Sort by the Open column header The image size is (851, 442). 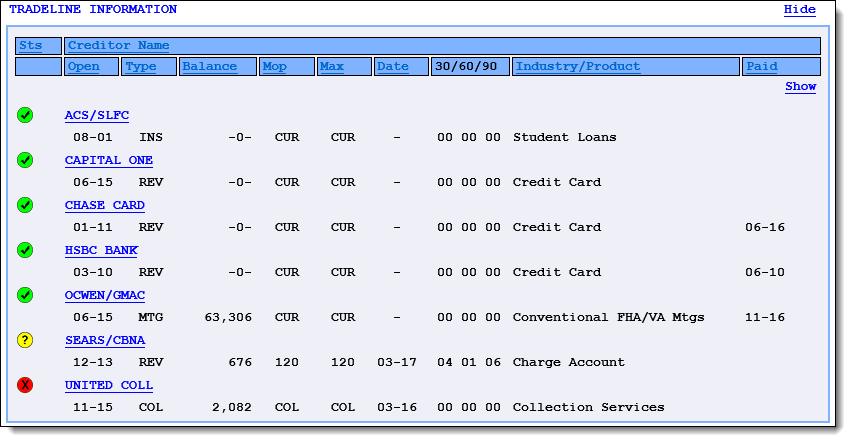pyautogui.click(x=84, y=67)
